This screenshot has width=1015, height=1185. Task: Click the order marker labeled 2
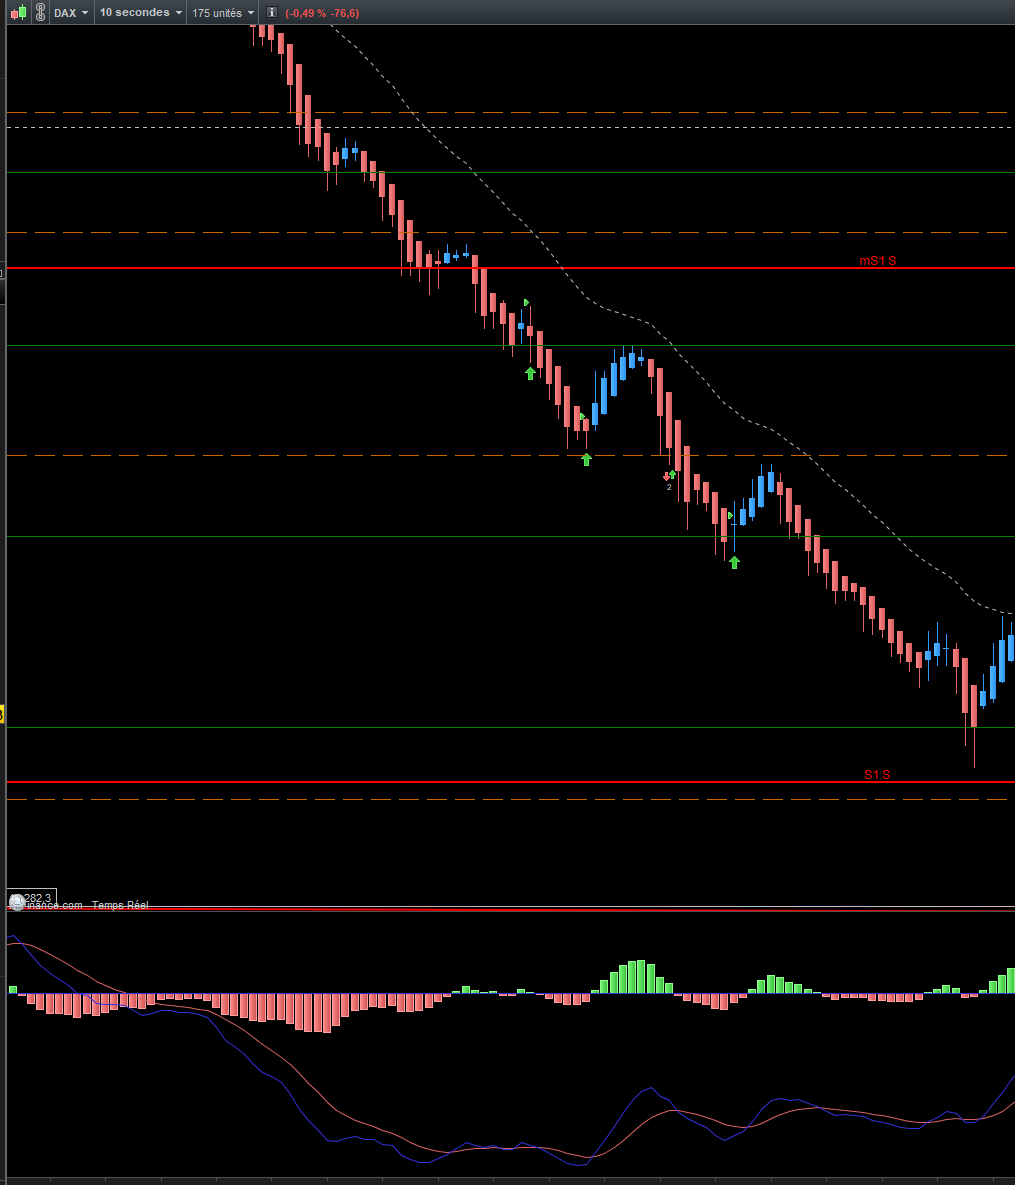click(669, 481)
